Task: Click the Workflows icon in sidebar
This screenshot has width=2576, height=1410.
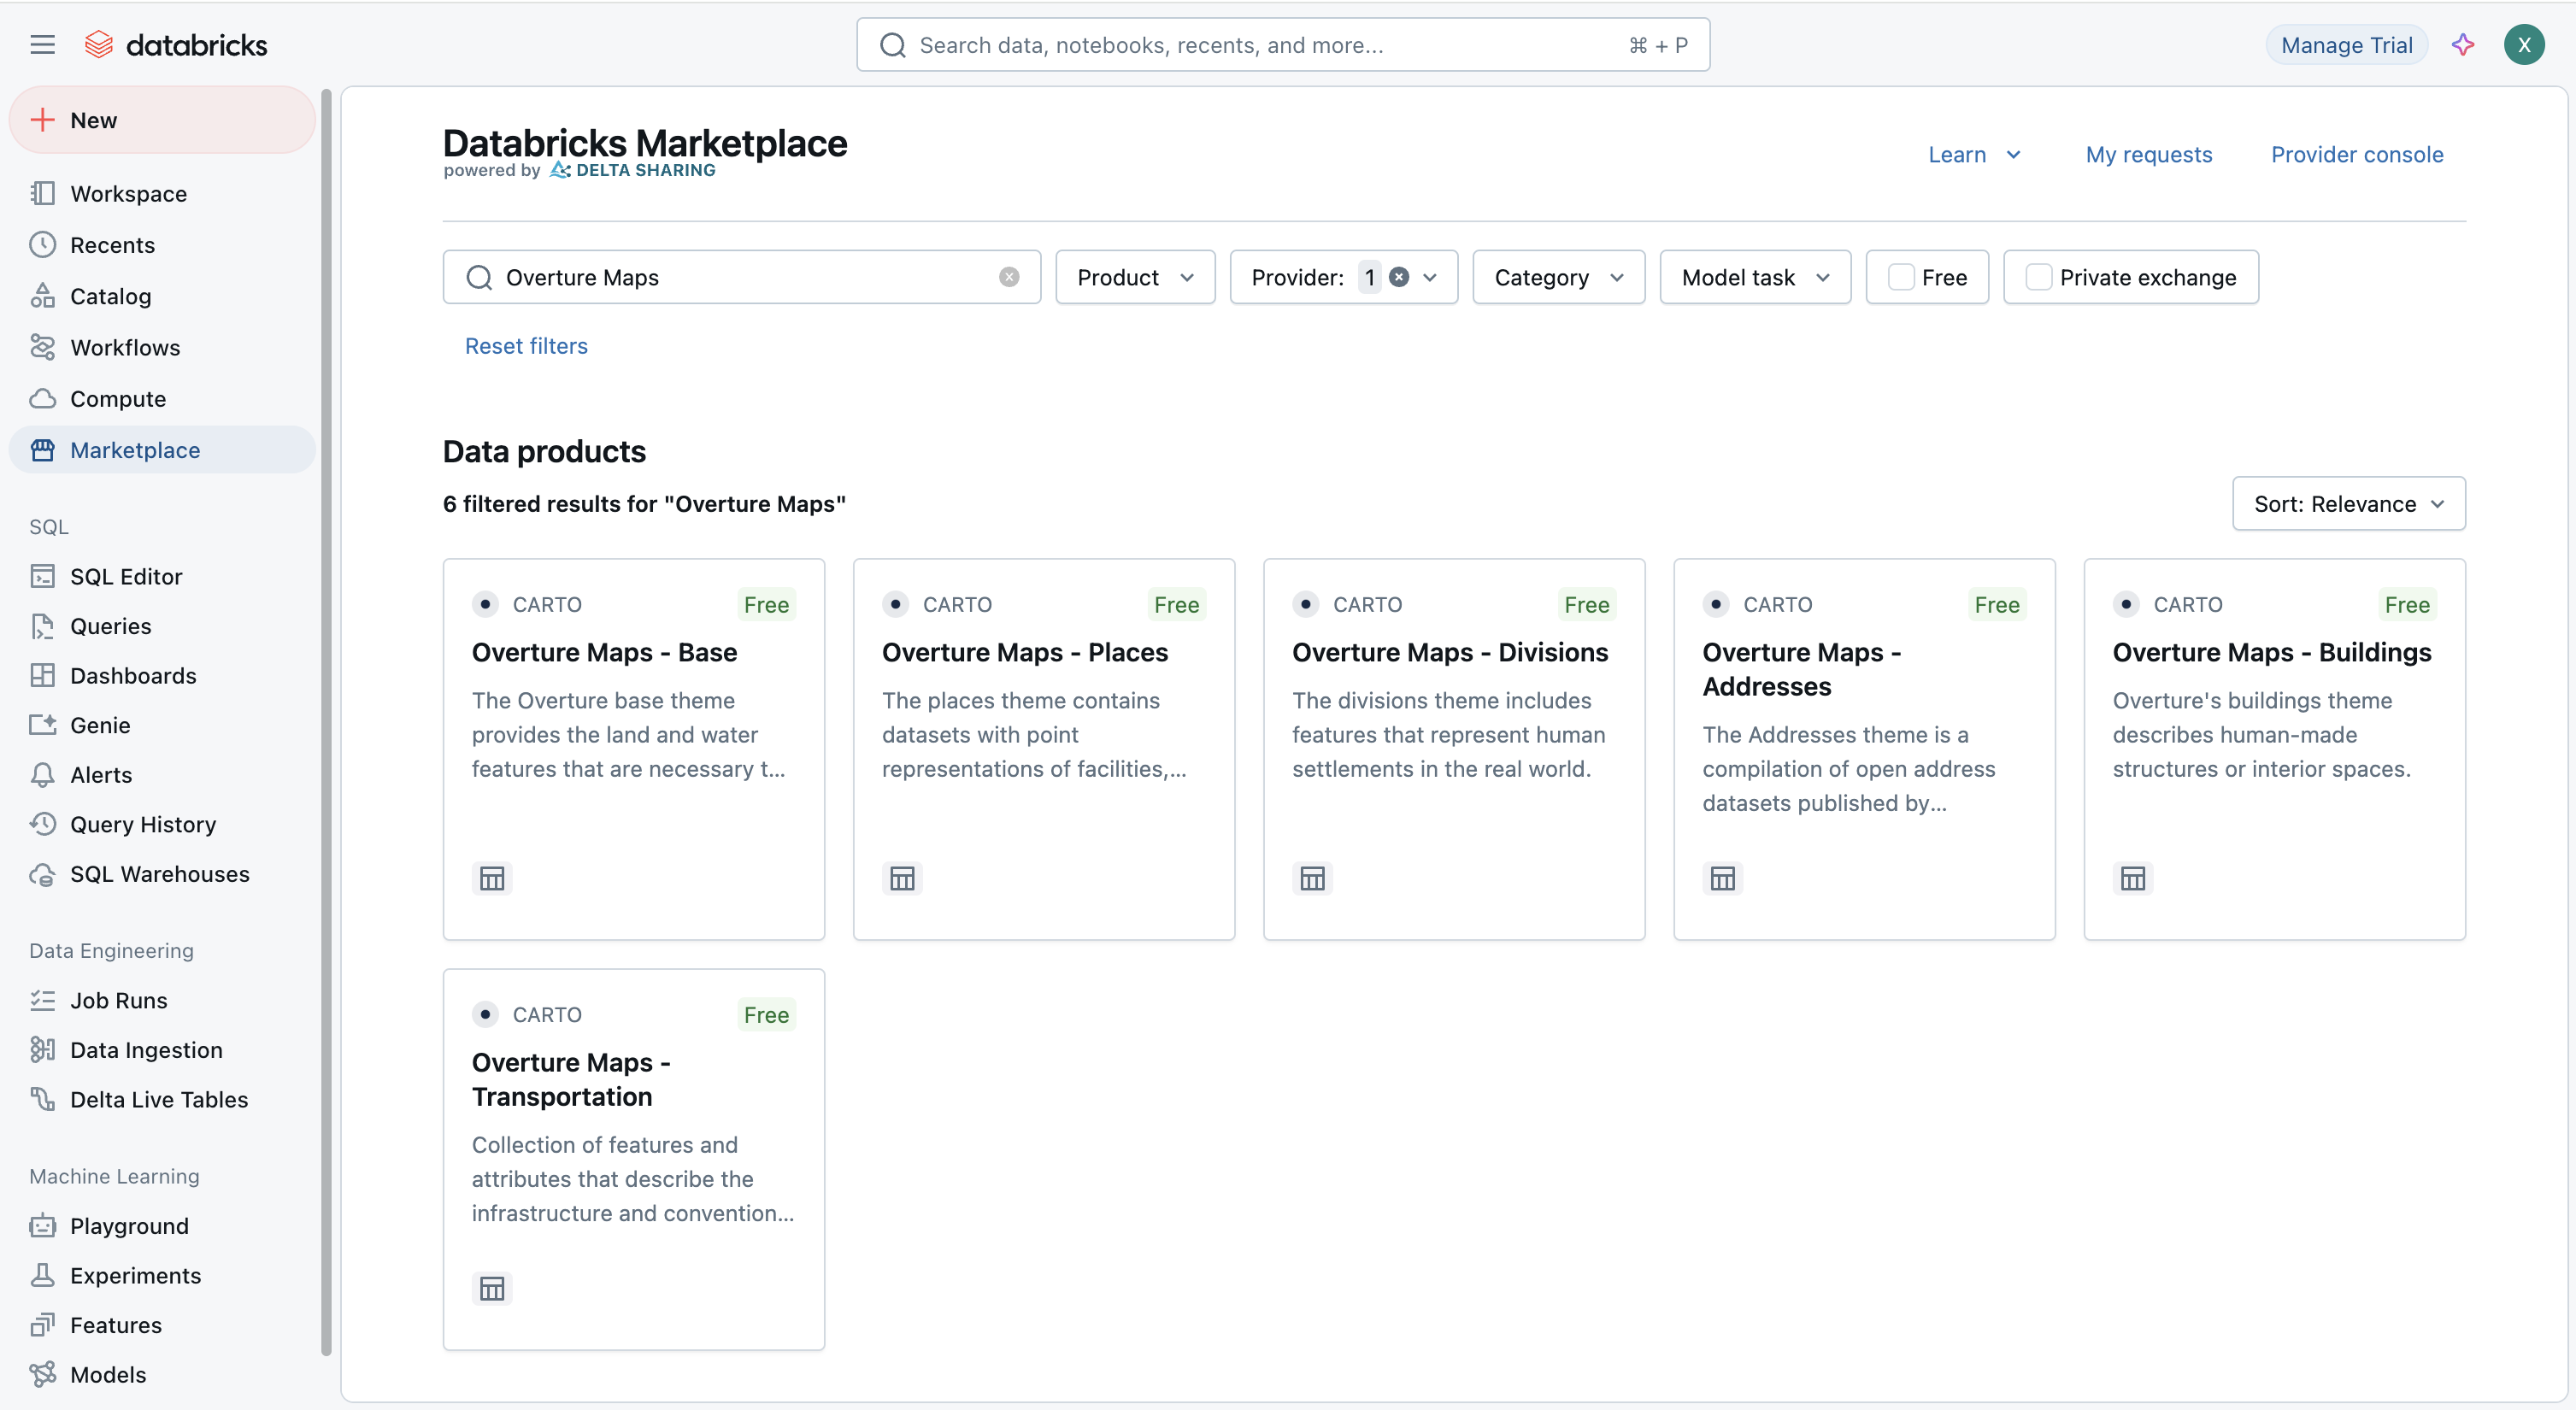Action: coord(42,347)
